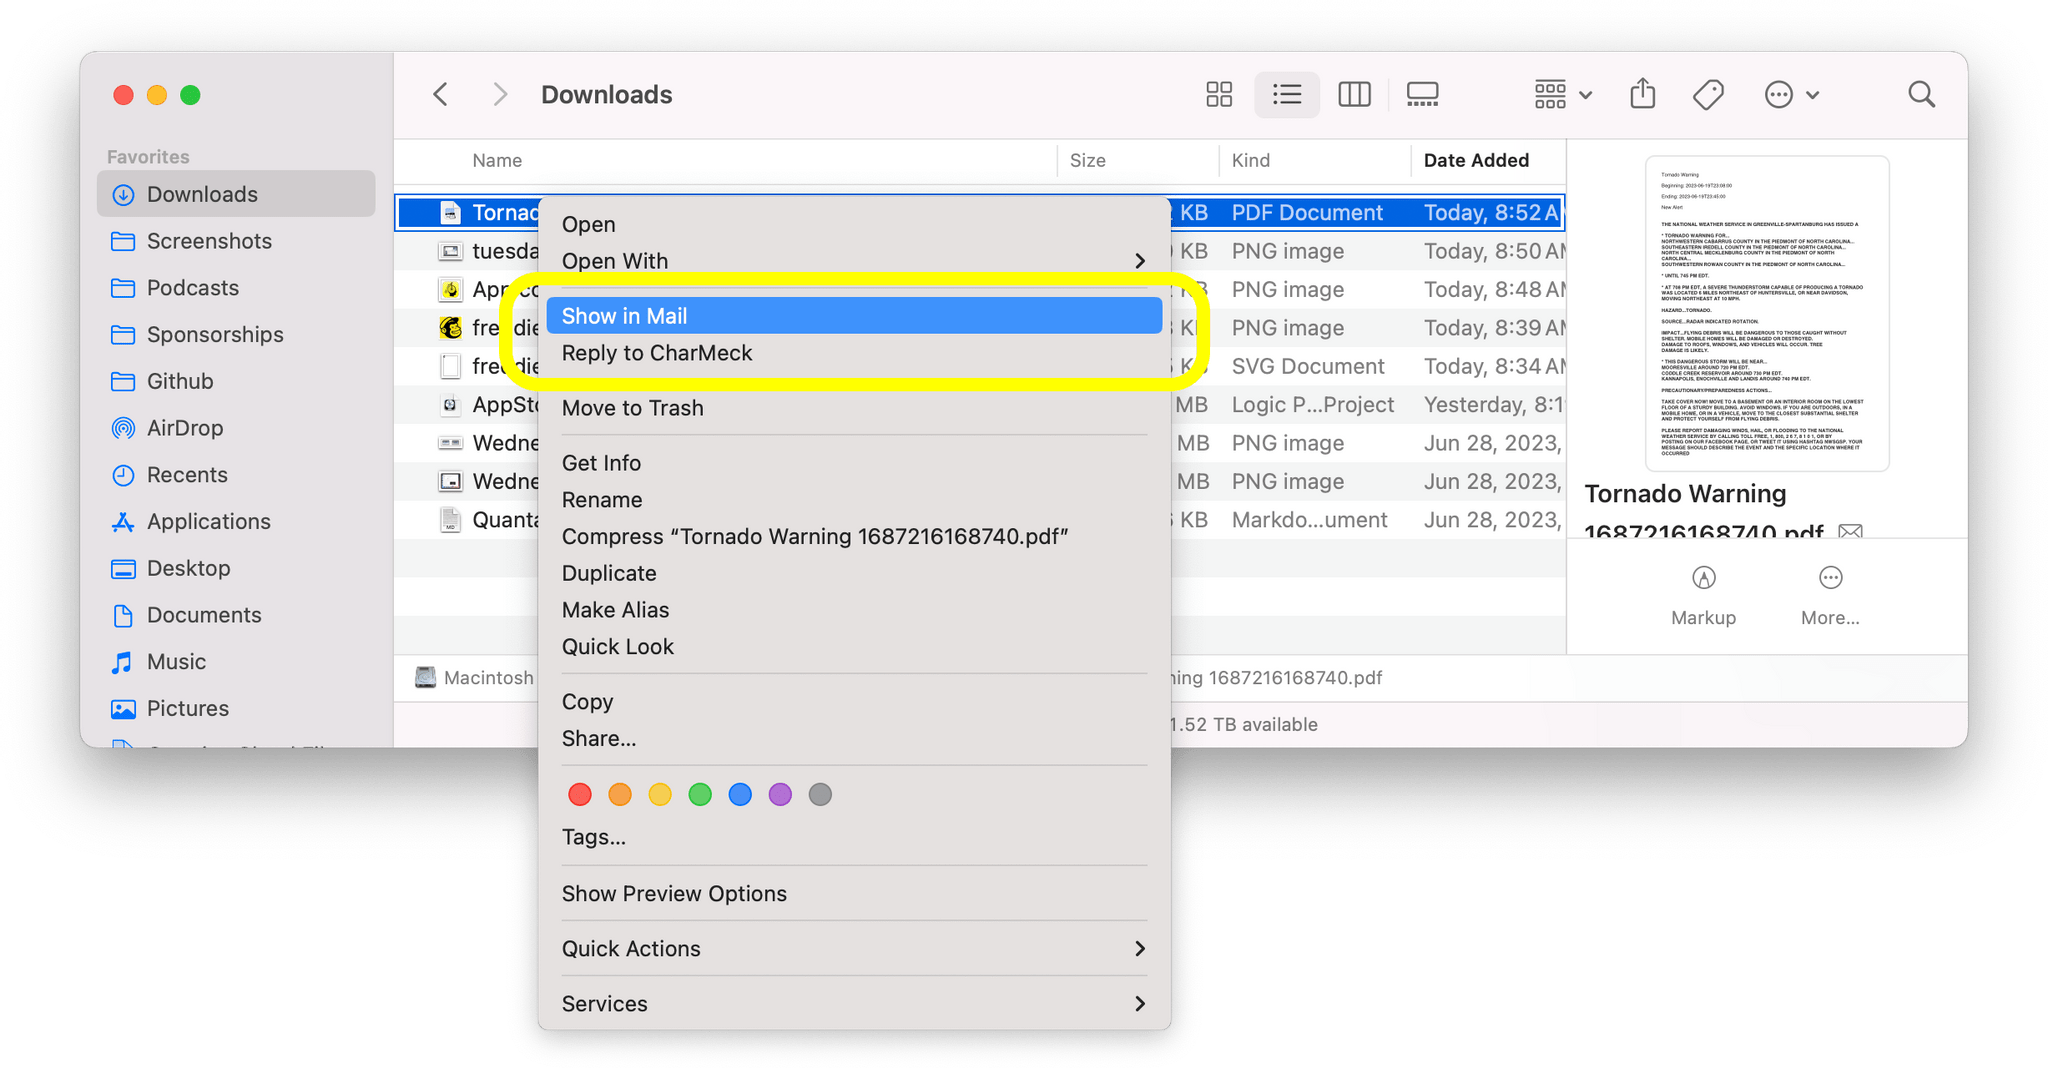The height and width of the screenshot is (1068, 2048).
Task: Select Reply to CharMeck menu item
Action: point(657,353)
